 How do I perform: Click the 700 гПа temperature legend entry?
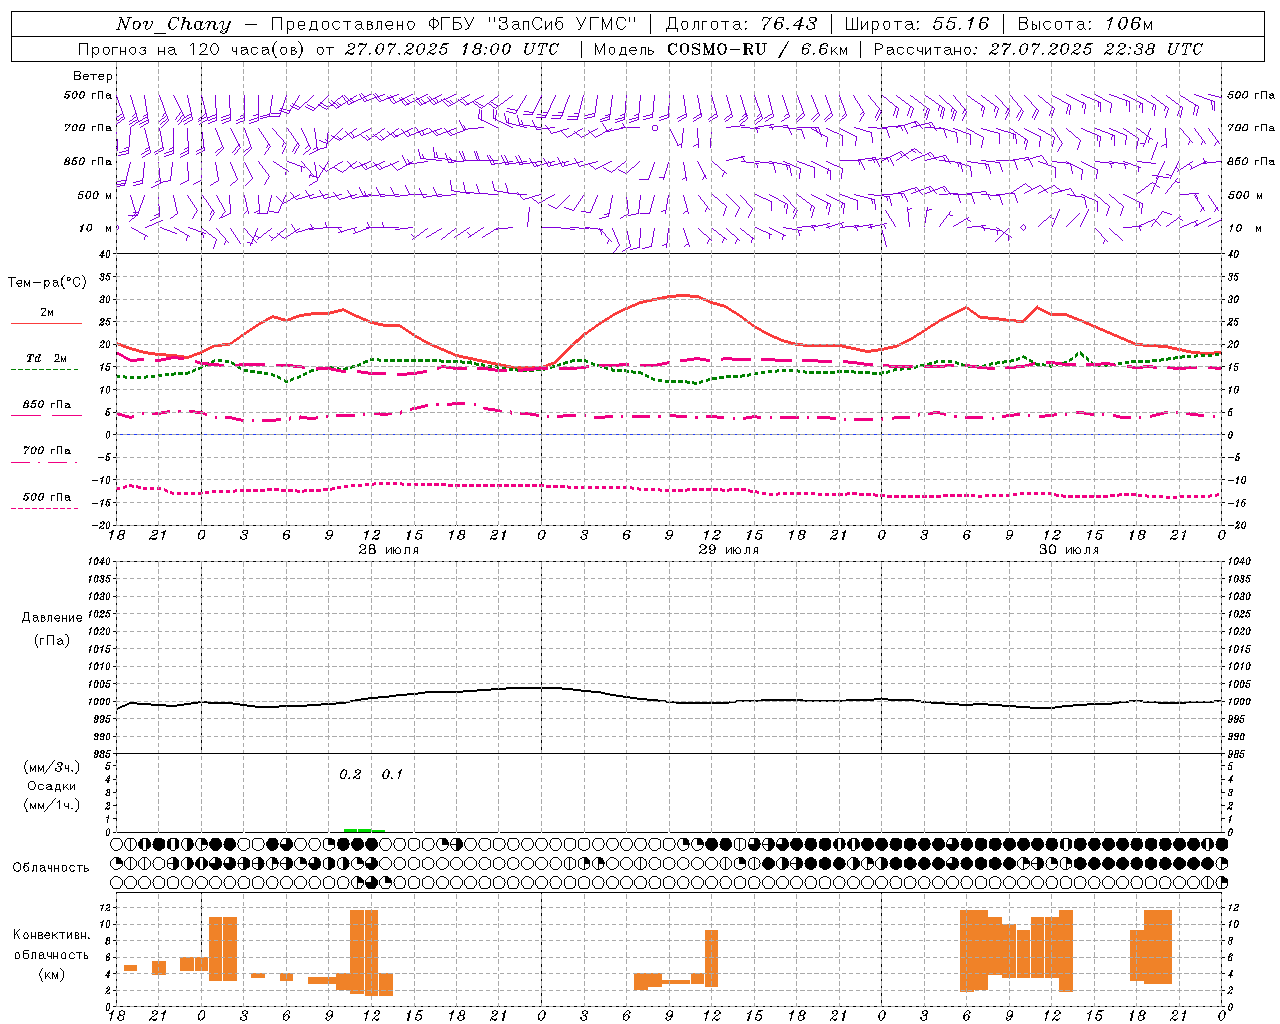[x=46, y=450]
